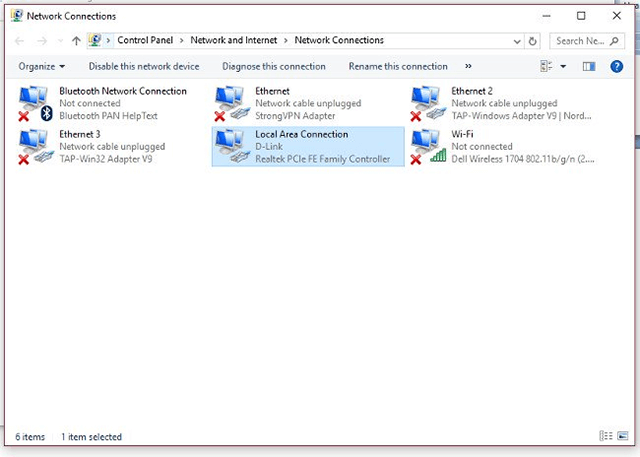
Task: Select the Ethernet 3 TAP-Win32 adapter icon
Action: [x=35, y=146]
